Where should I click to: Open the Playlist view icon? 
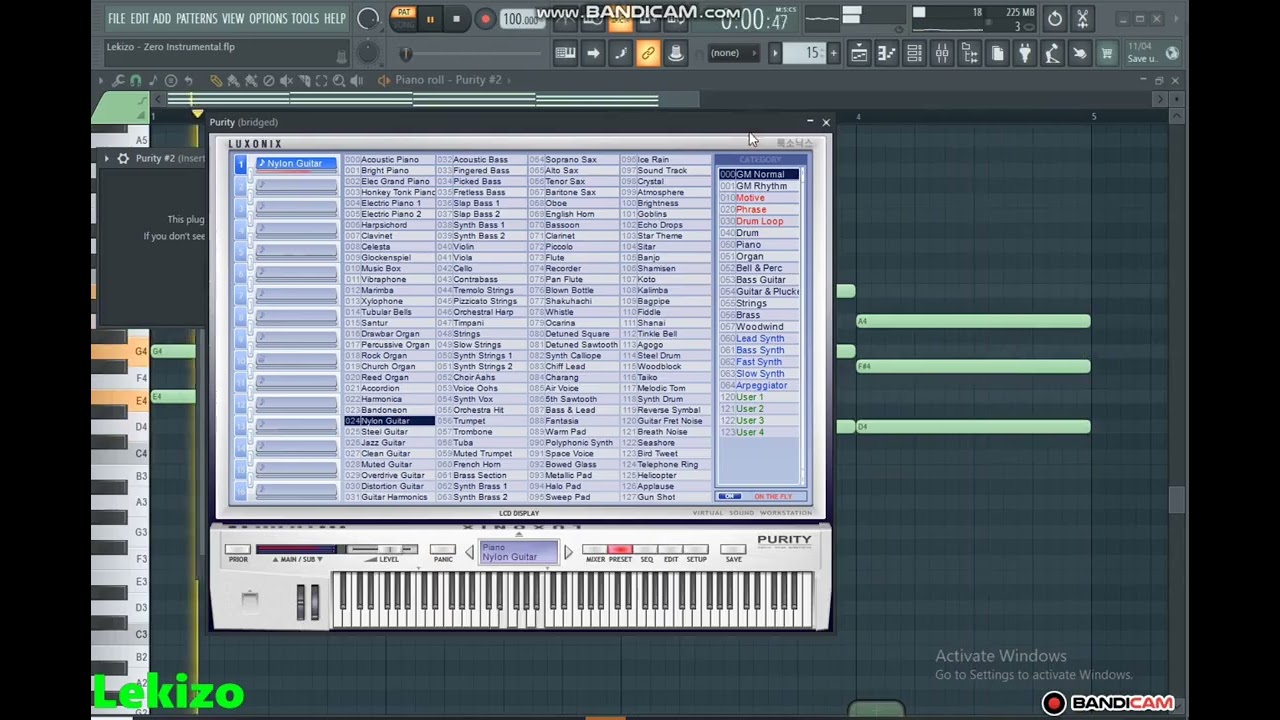859,54
